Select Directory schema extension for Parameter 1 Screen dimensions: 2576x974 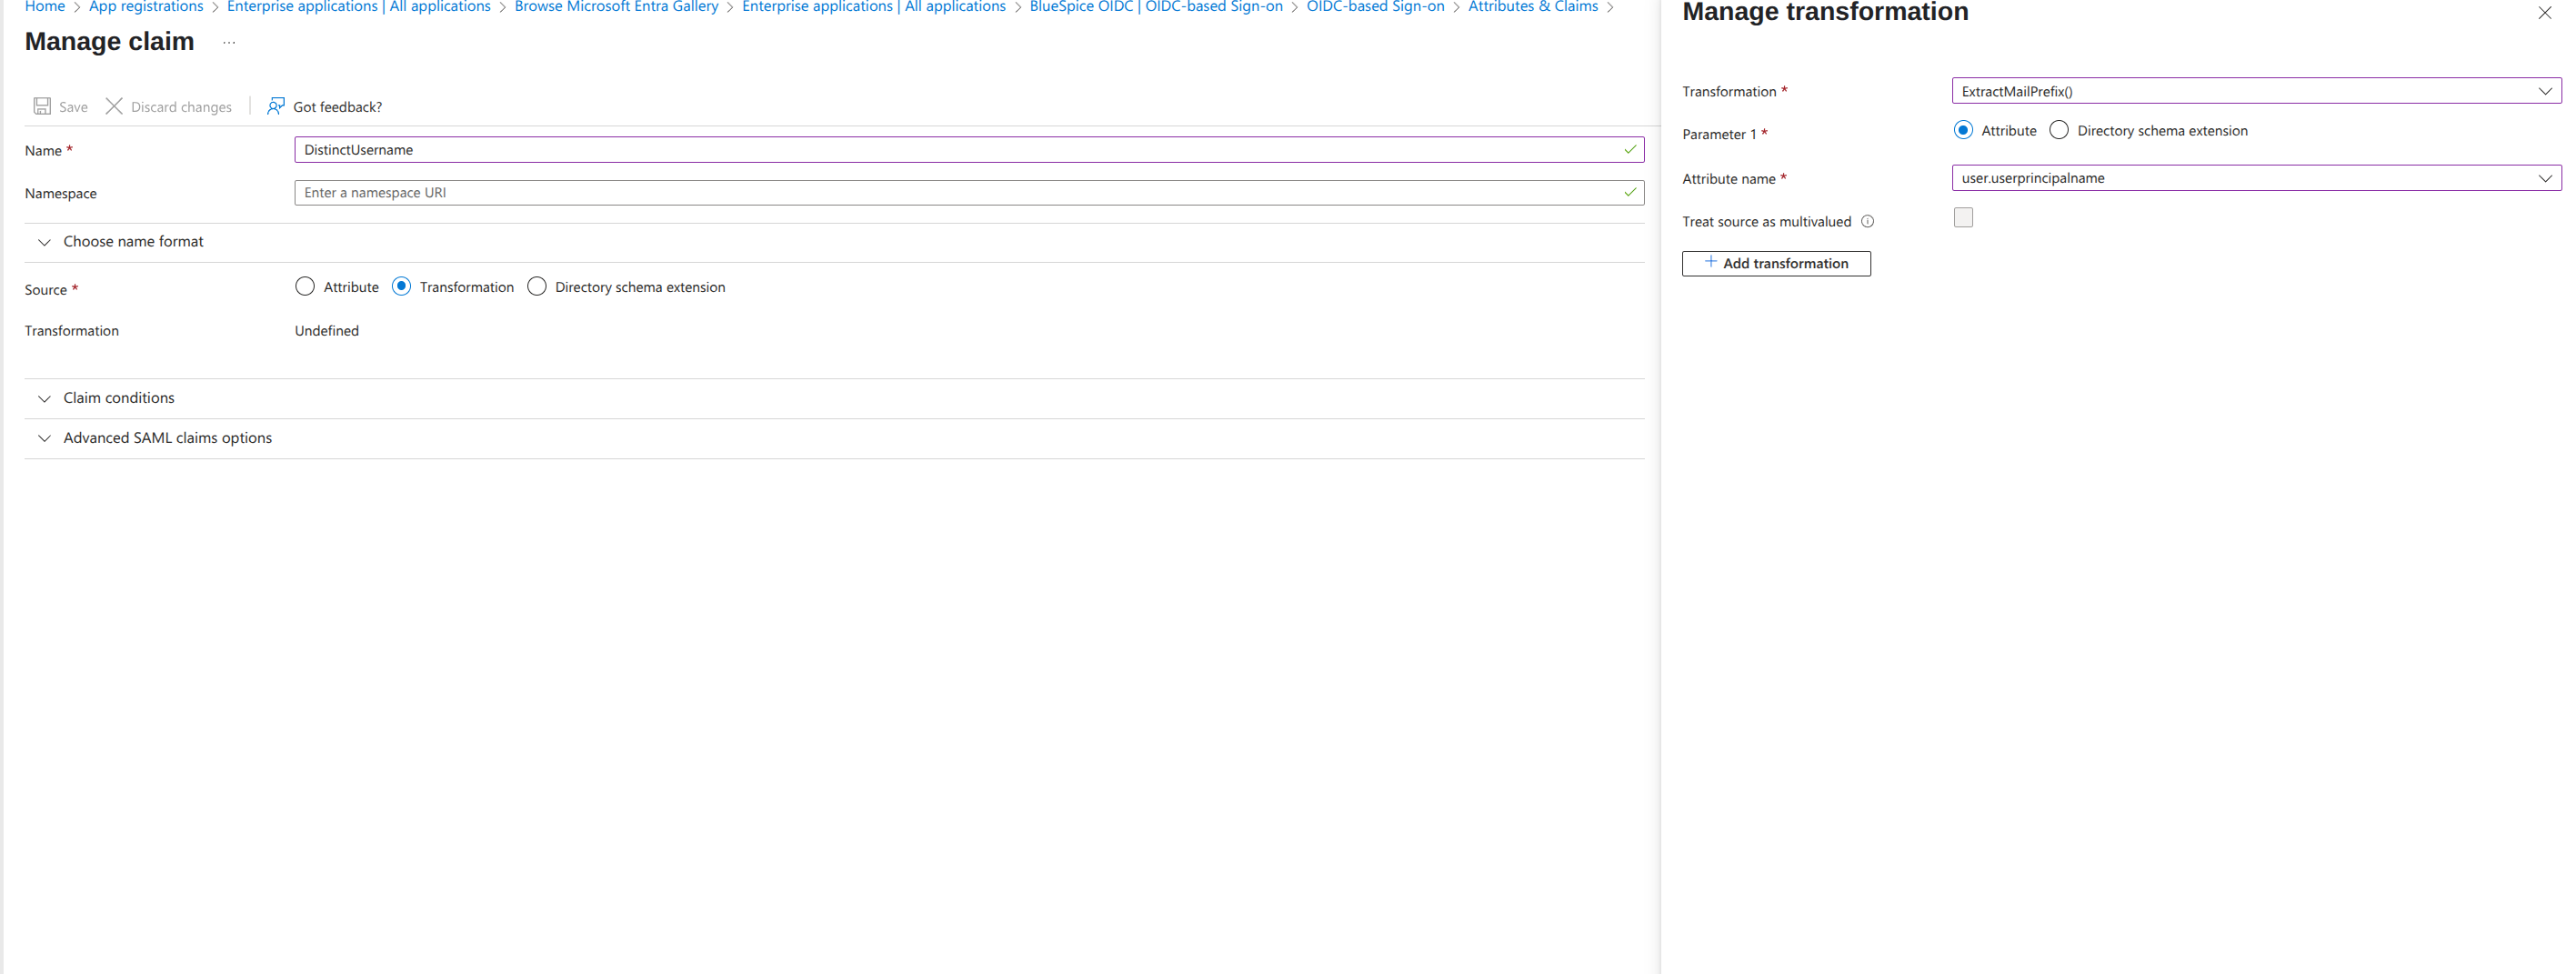point(2058,131)
